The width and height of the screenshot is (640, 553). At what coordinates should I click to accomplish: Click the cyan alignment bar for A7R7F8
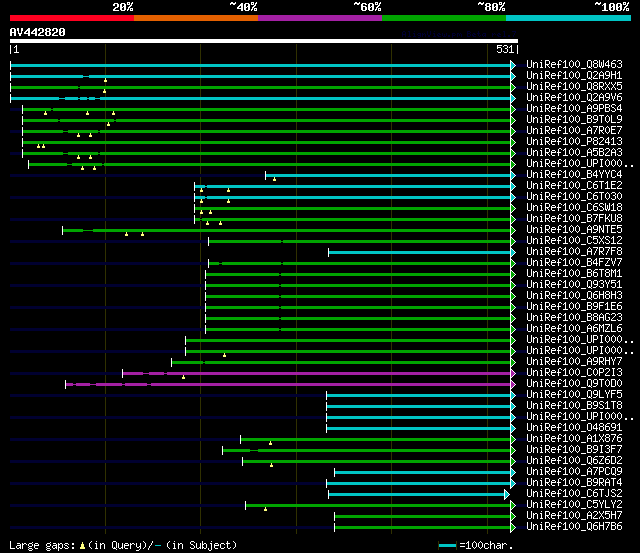420,253
